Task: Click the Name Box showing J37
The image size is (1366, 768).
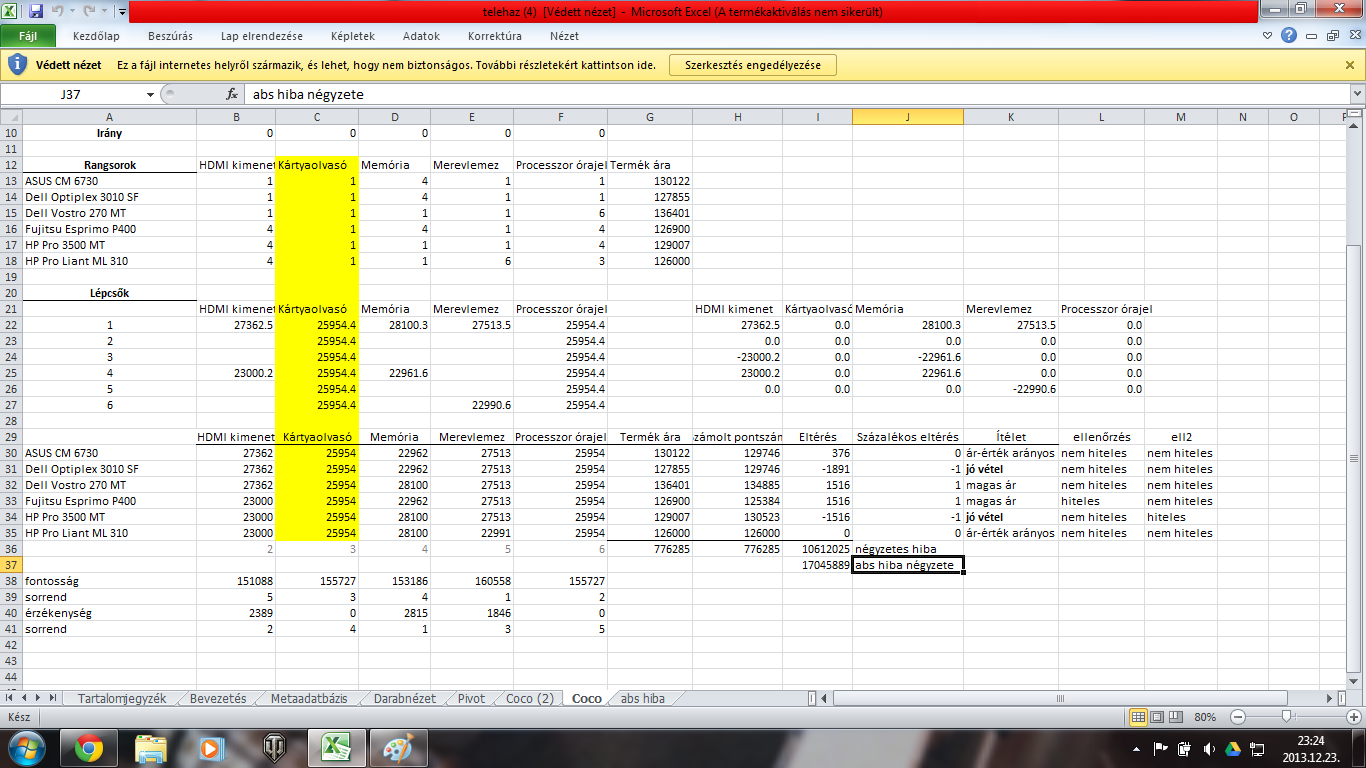Action: pyautogui.click(x=72, y=94)
